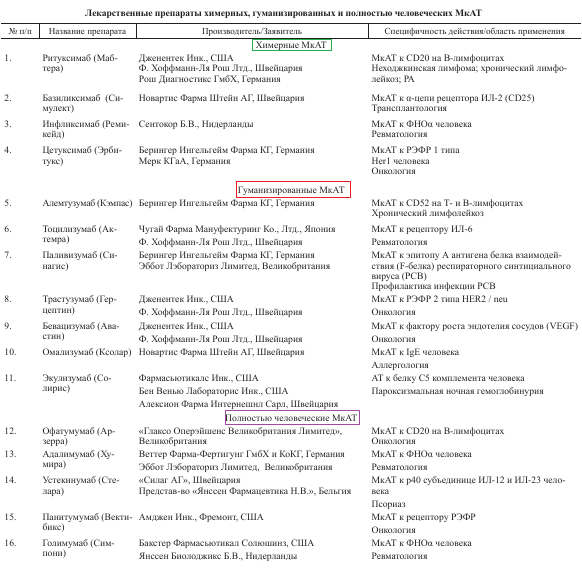The image size is (582, 571).
Task: Click 'МкАТ к α-цепи рецептора ИЛ-2 (CD25)'
Action: (453, 98)
